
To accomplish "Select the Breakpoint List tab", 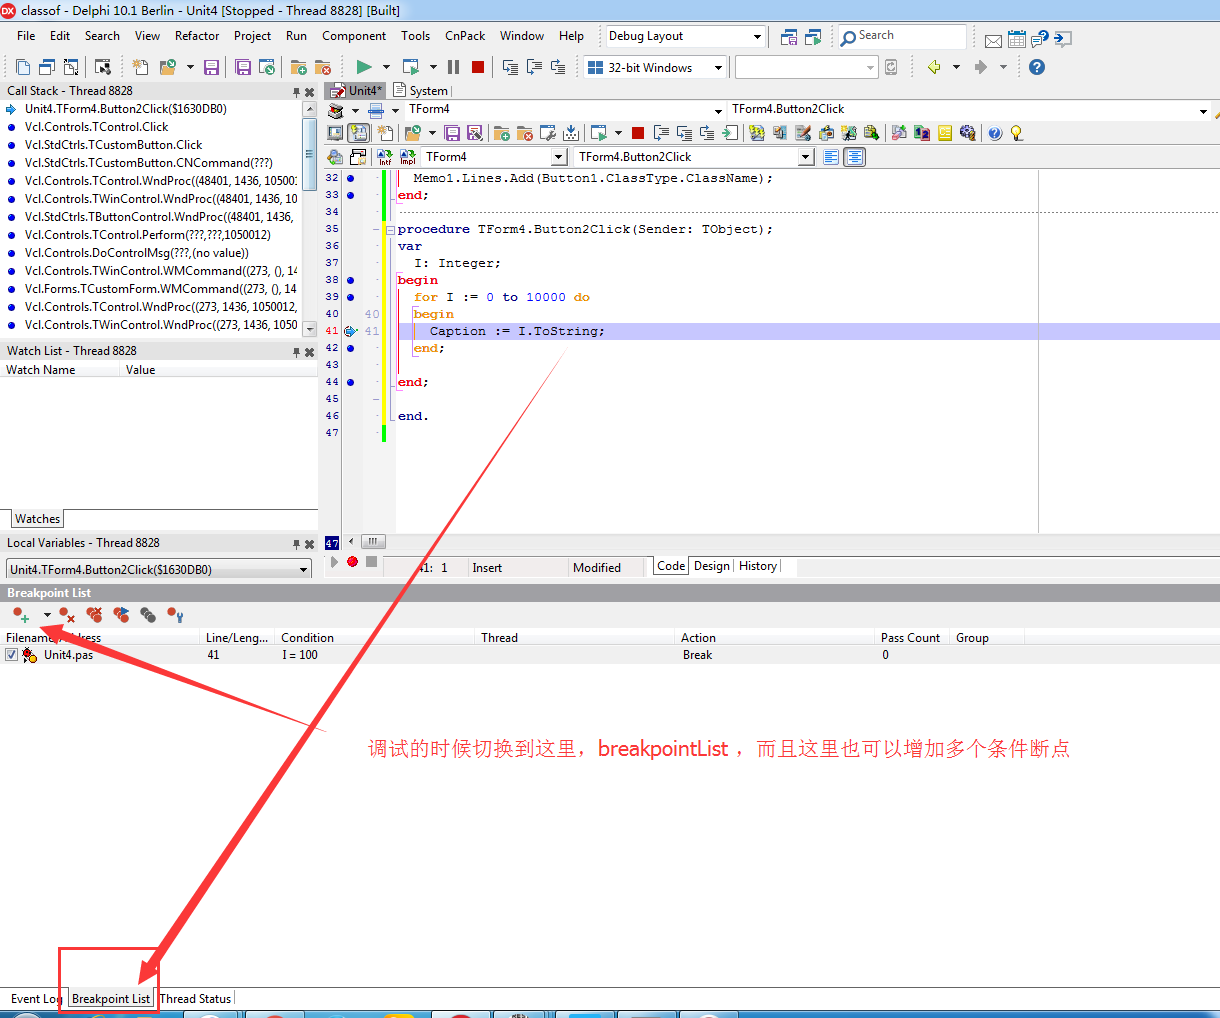I will point(111,998).
